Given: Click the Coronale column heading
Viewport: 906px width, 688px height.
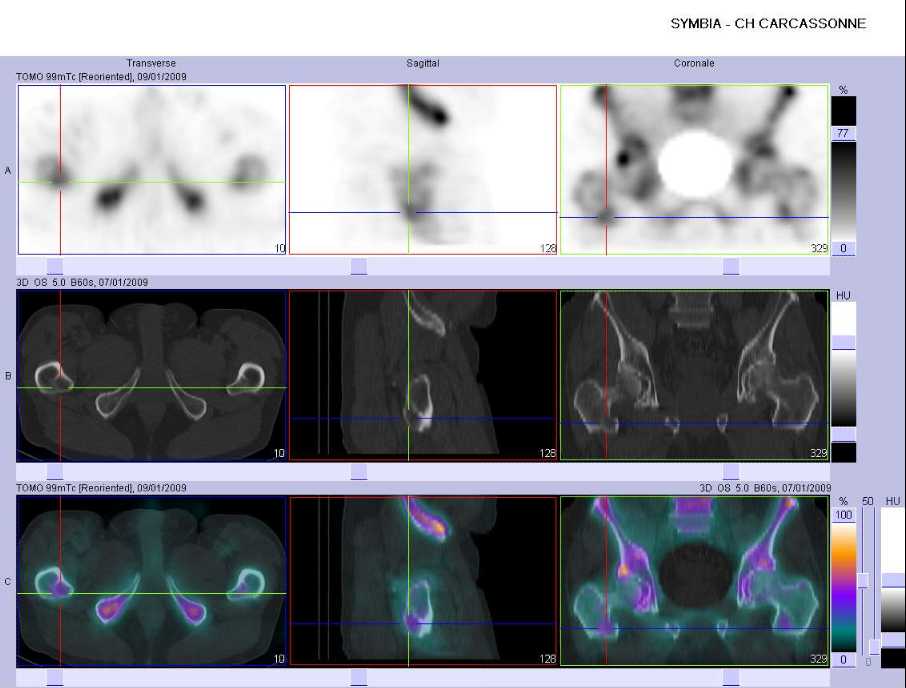Looking at the screenshot, I should pos(694,63).
